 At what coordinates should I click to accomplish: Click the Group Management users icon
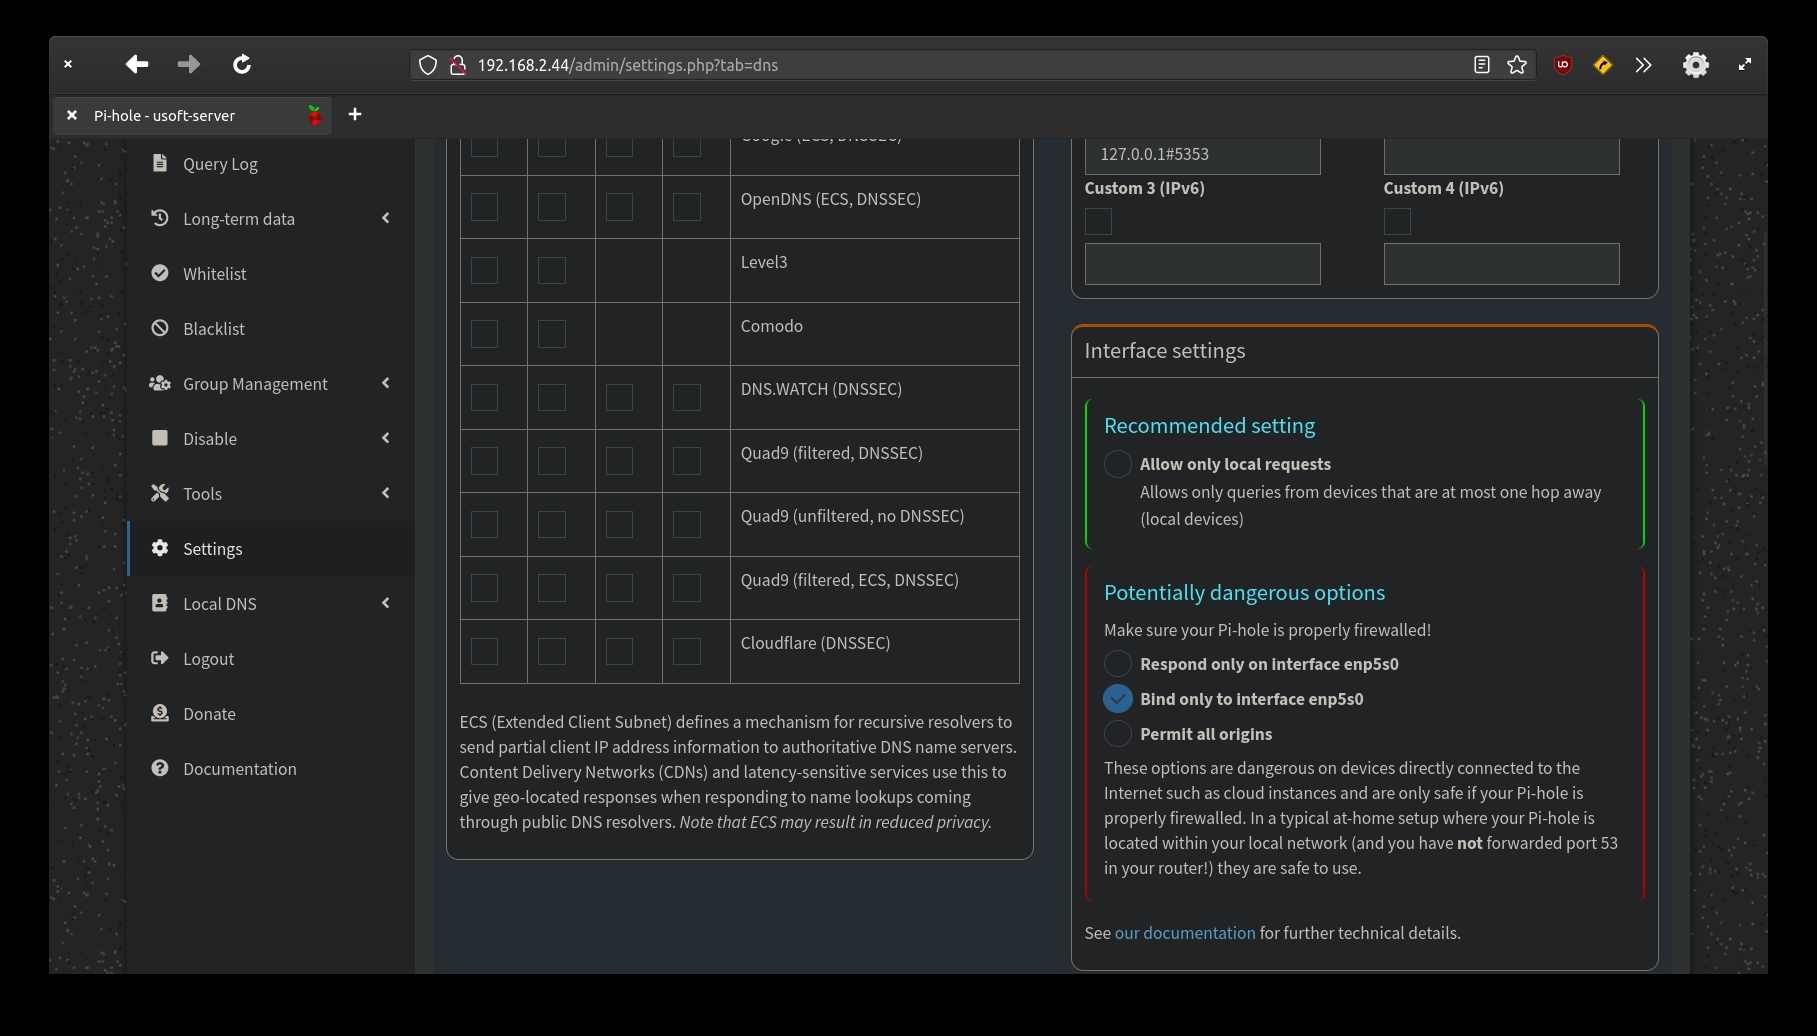click(x=160, y=383)
